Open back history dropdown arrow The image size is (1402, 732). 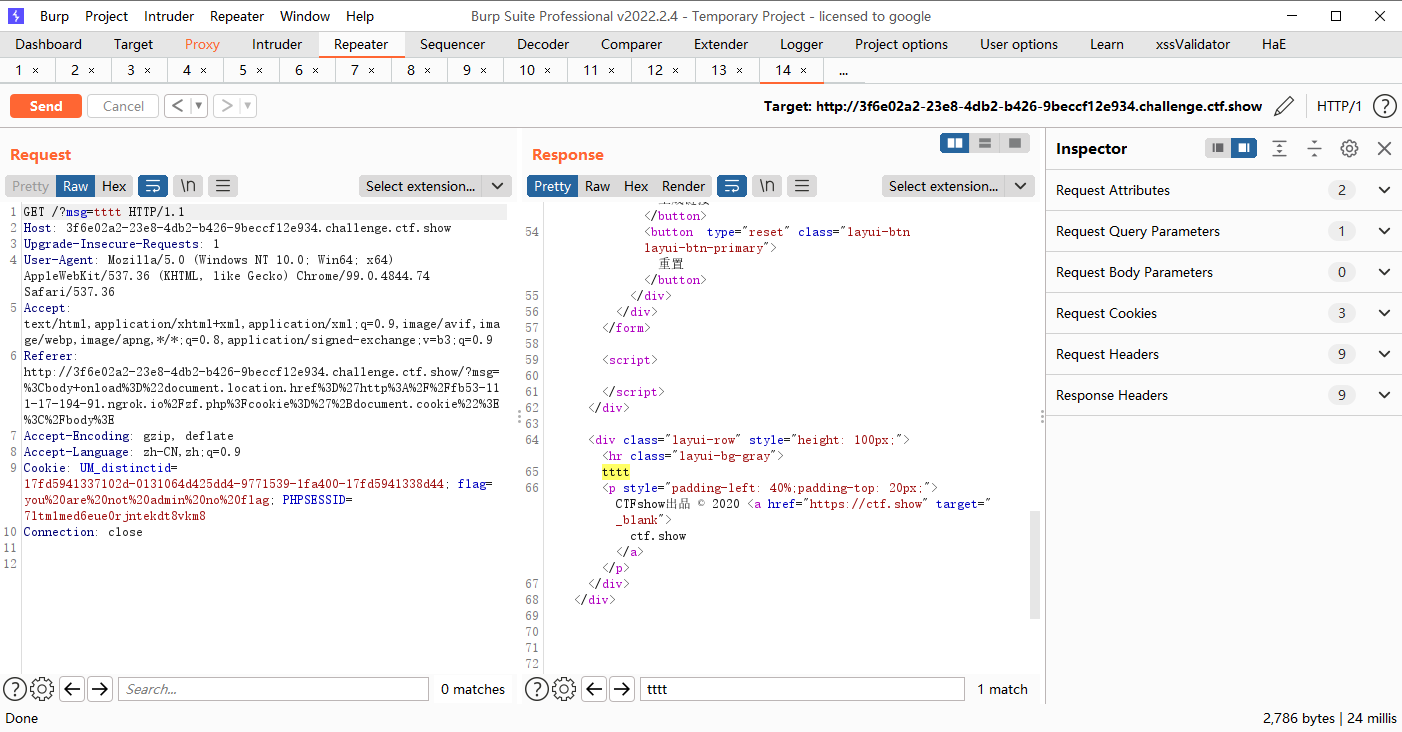click(198, 106)
